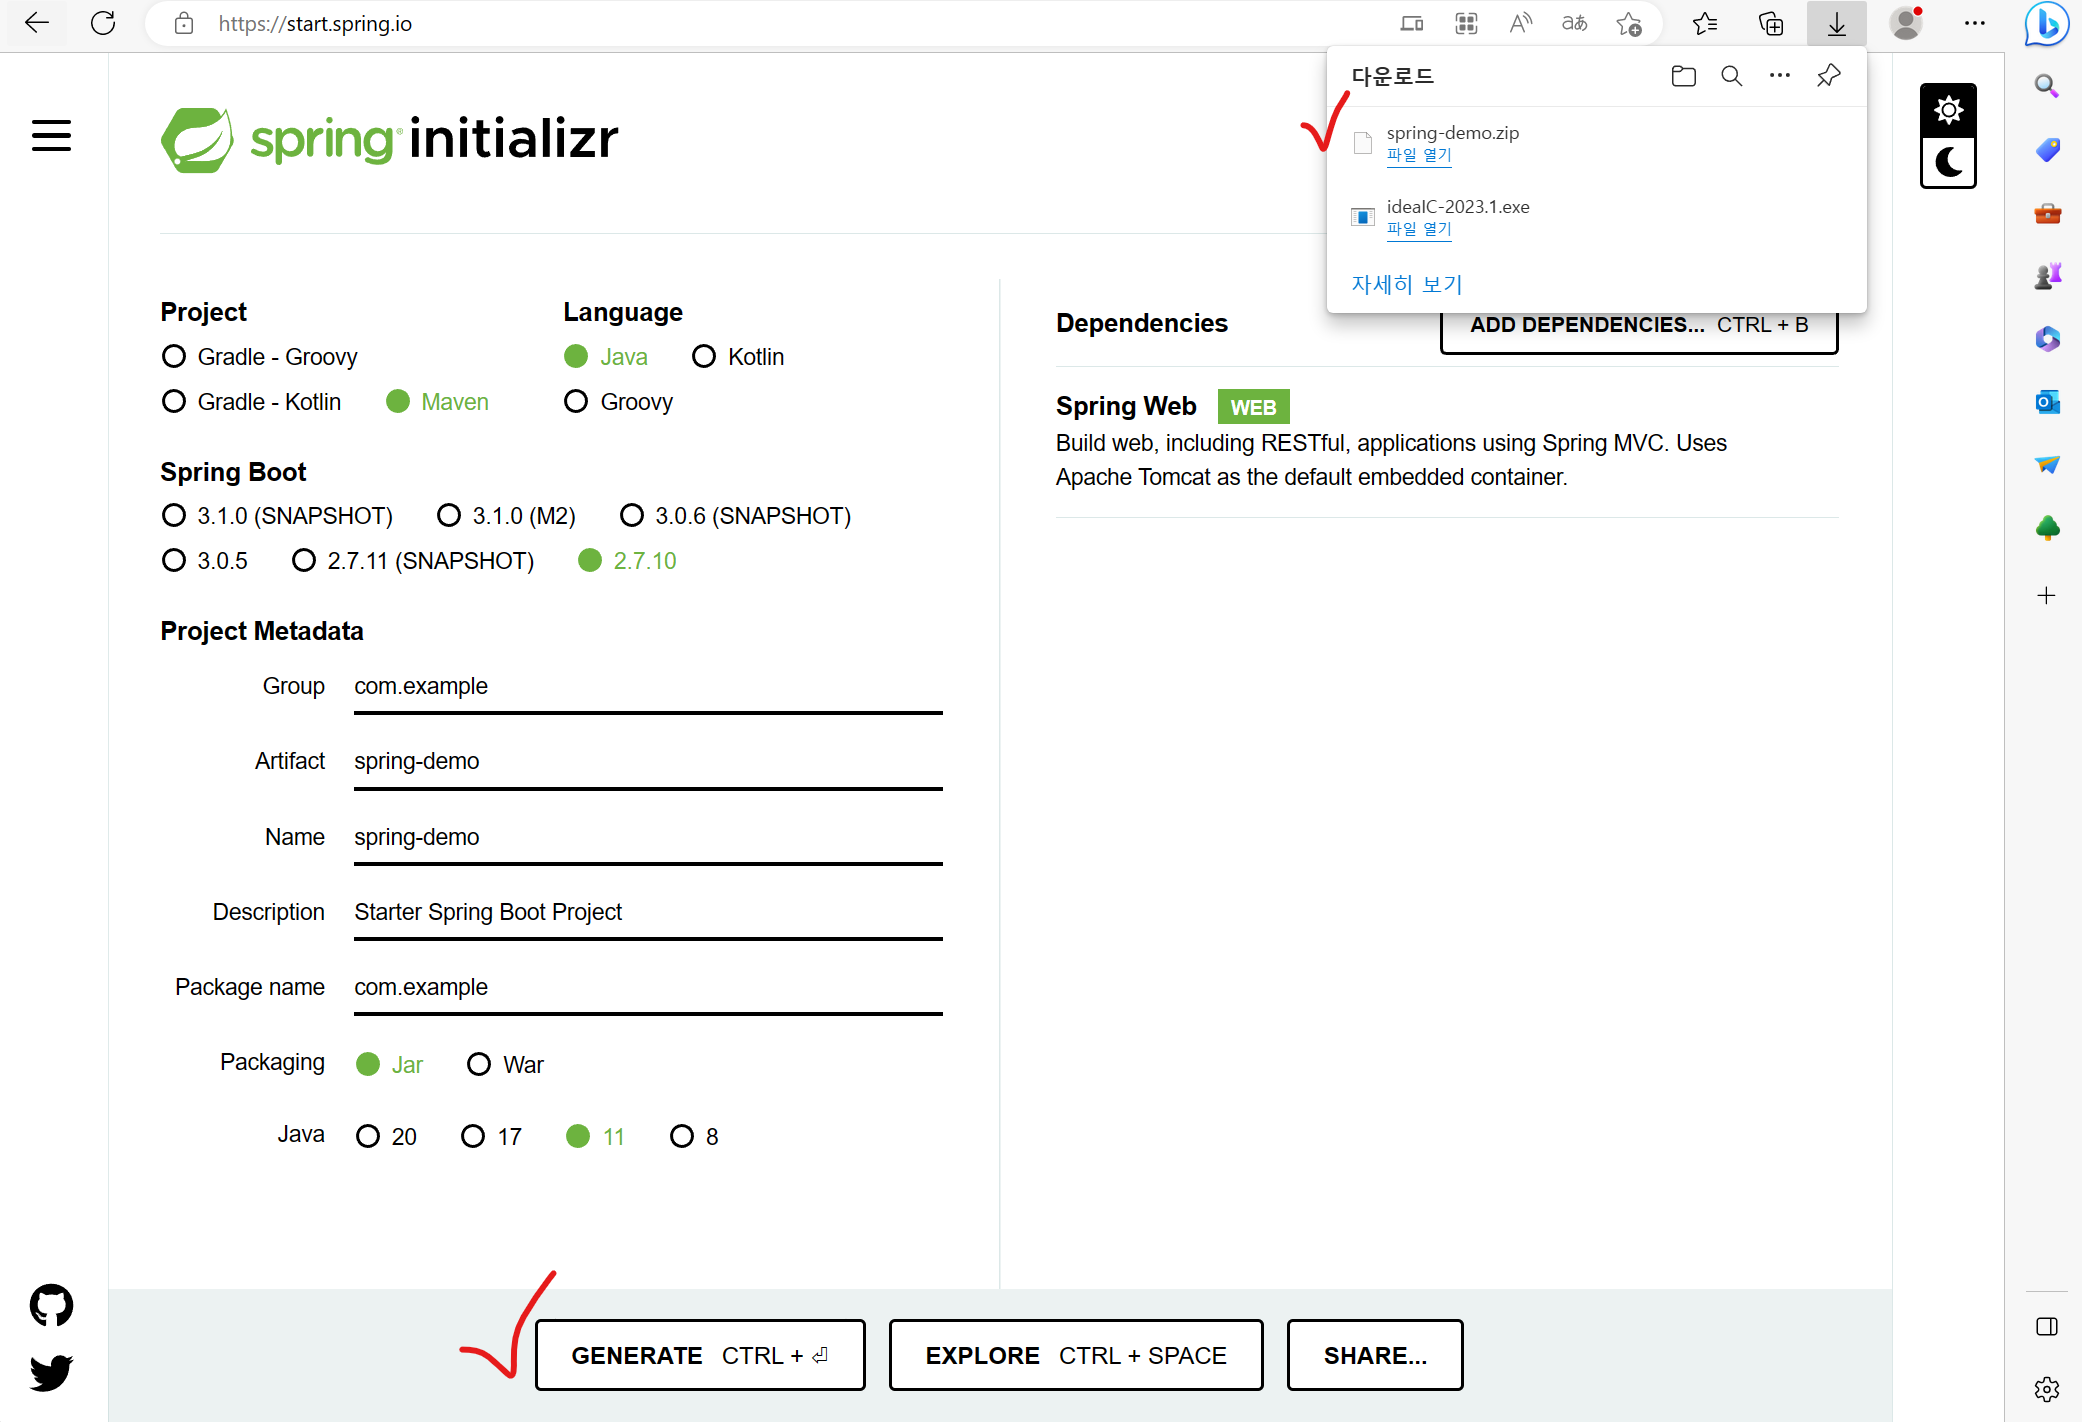This screenshot has height=1422, width=2082.
Task: Select Spring Boot version 3.0.5
Action: click(x=174, y=561)
